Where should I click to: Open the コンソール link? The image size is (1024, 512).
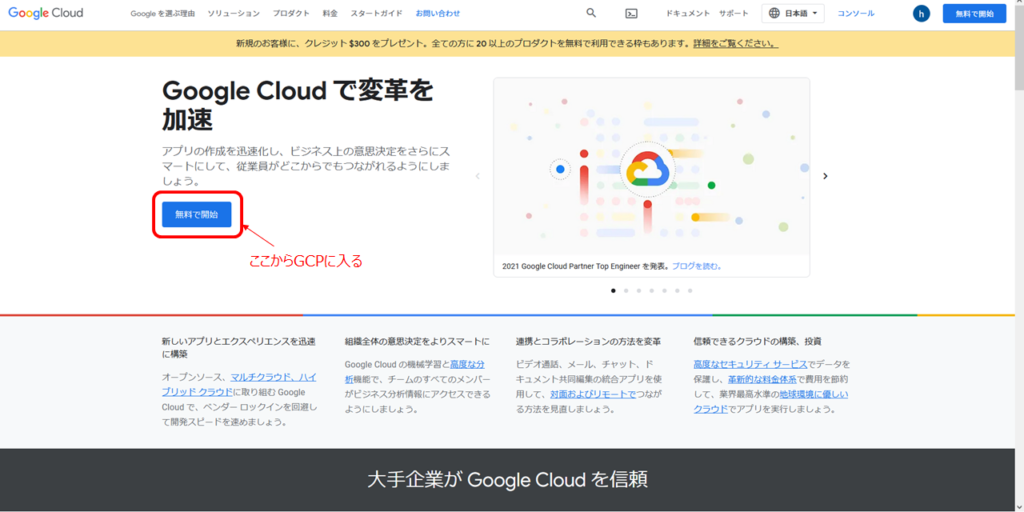pyautogui.click(x=856, y=14)
